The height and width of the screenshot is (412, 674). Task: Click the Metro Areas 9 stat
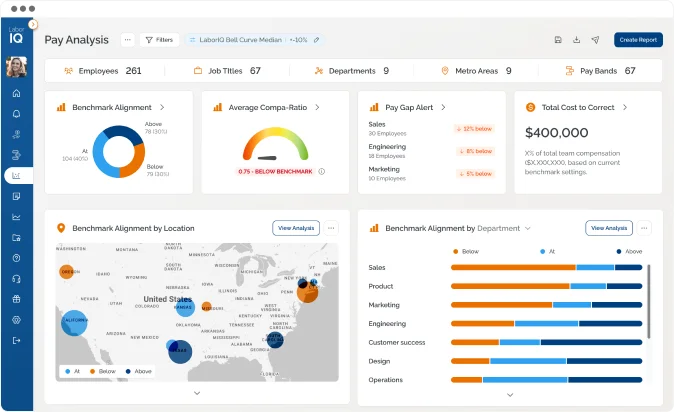(476, 71)
